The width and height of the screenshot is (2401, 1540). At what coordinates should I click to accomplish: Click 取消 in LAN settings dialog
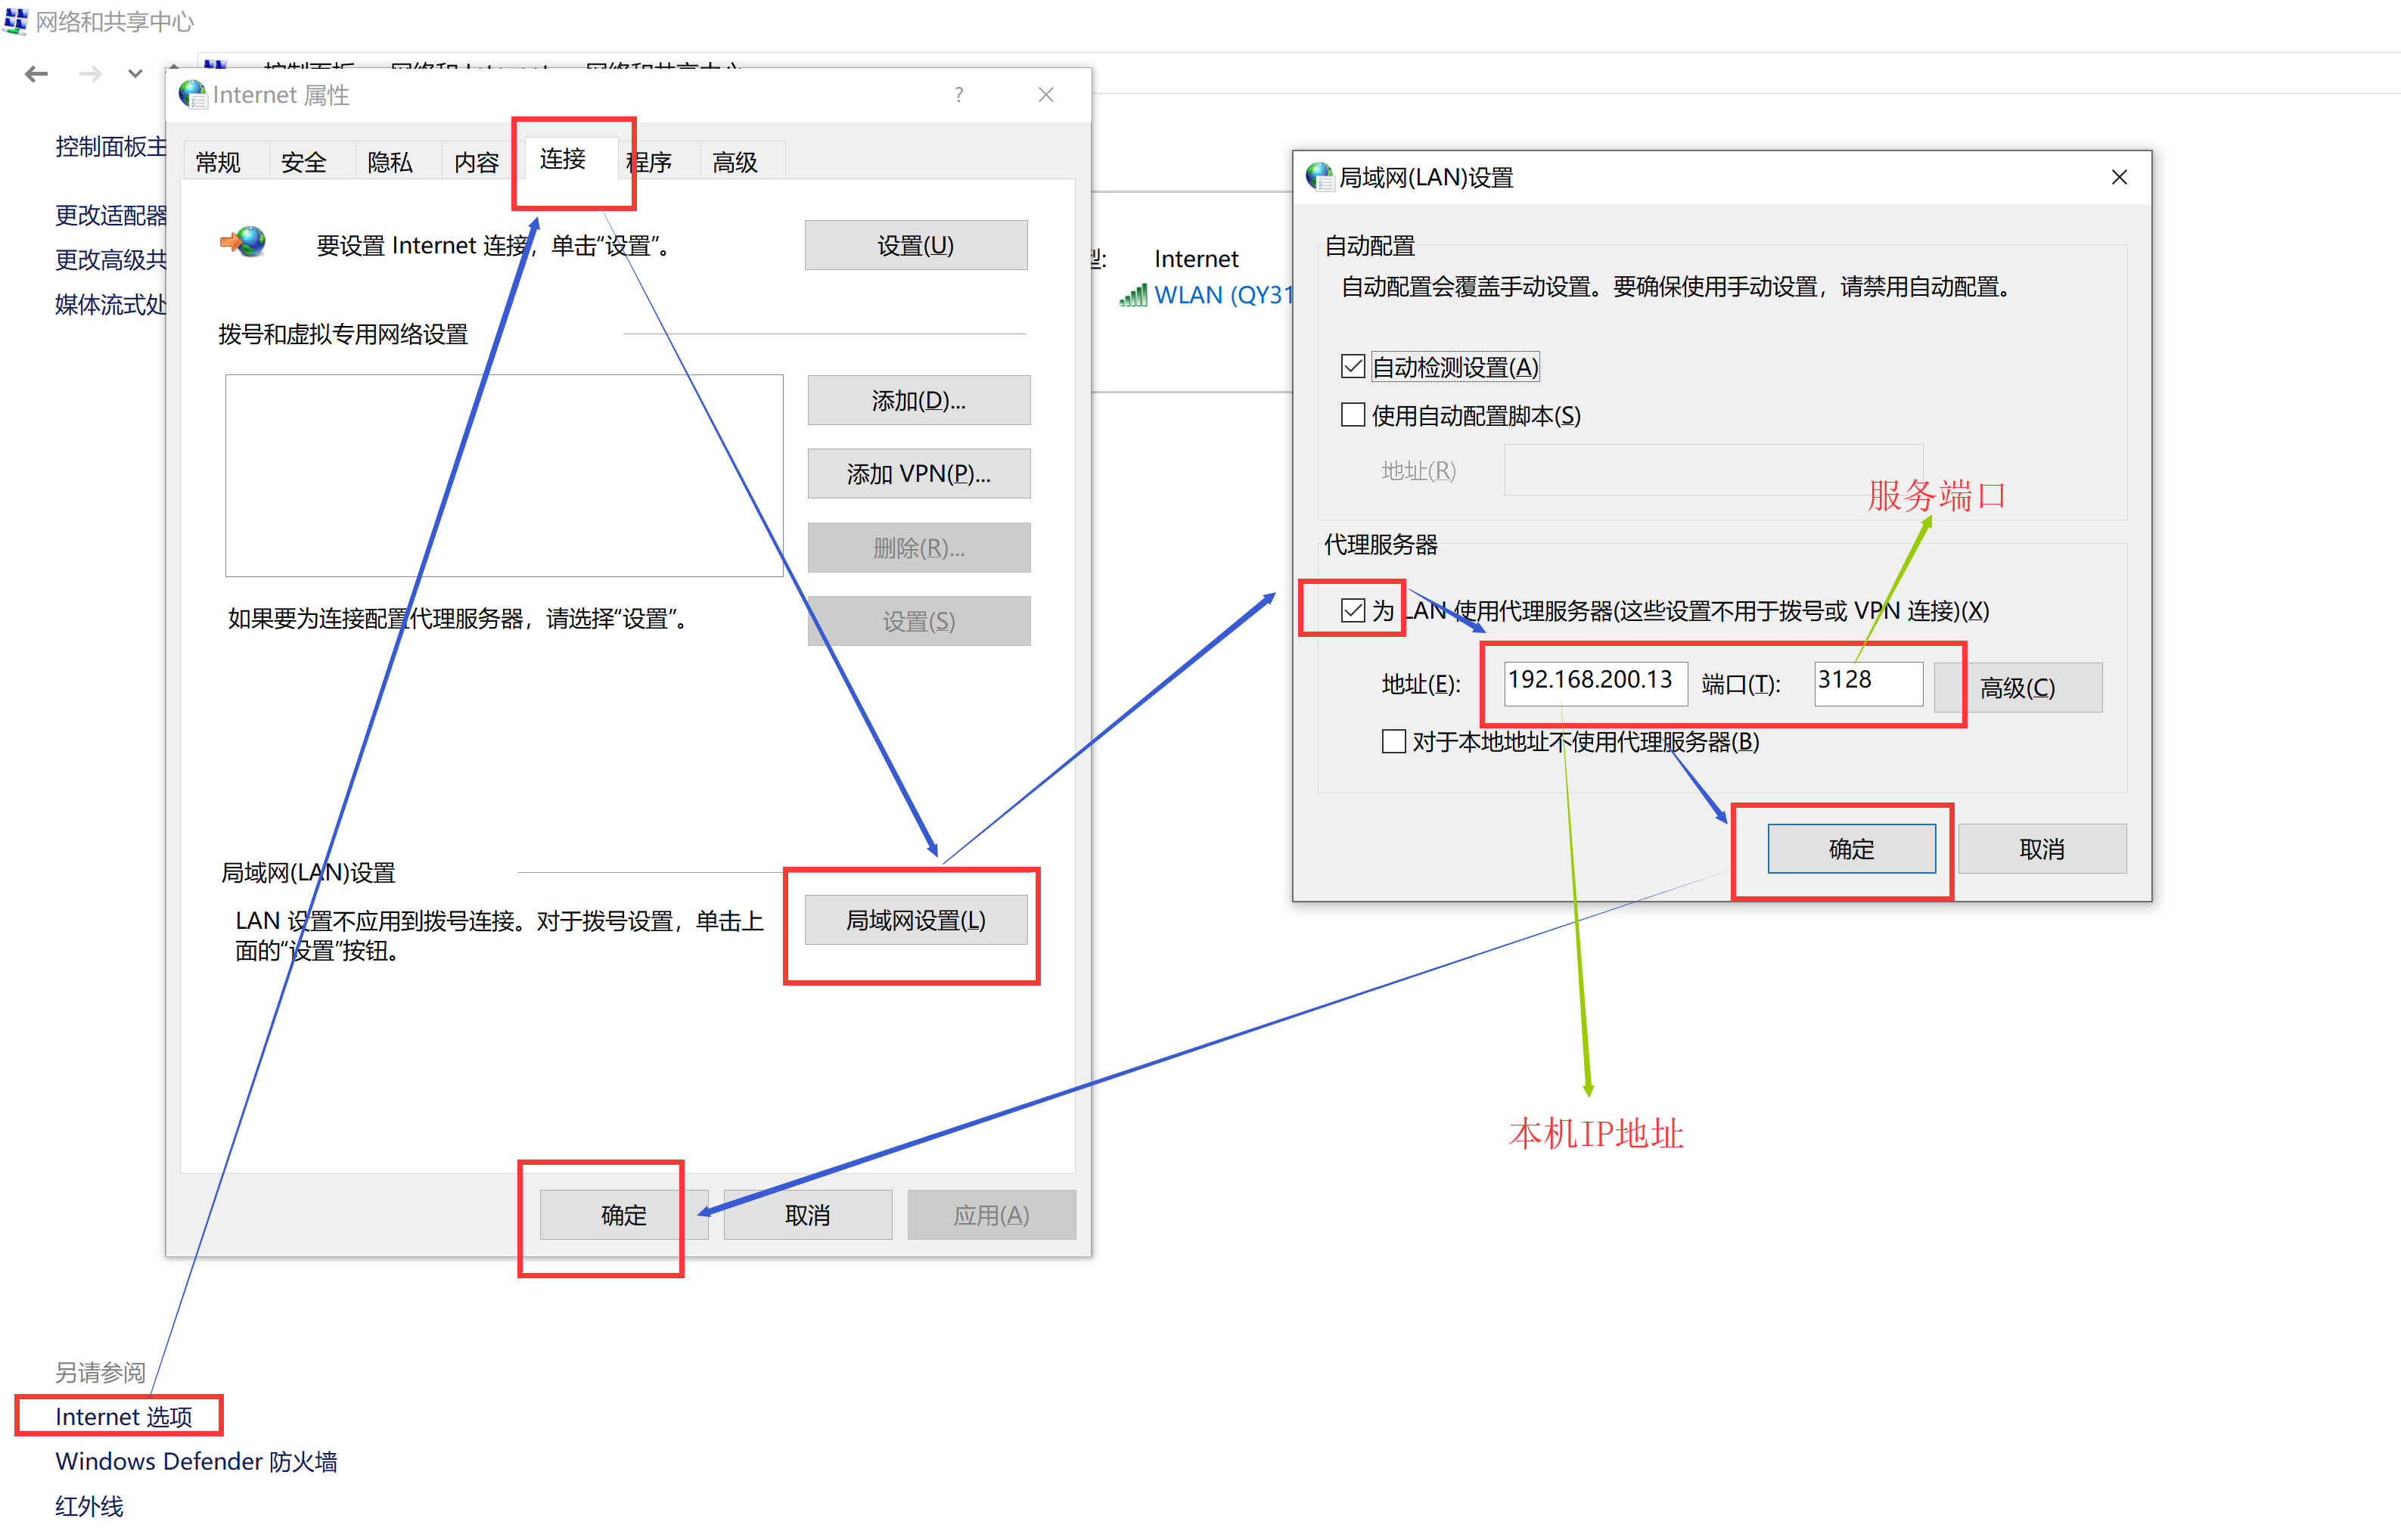(x=2042, y=849)
